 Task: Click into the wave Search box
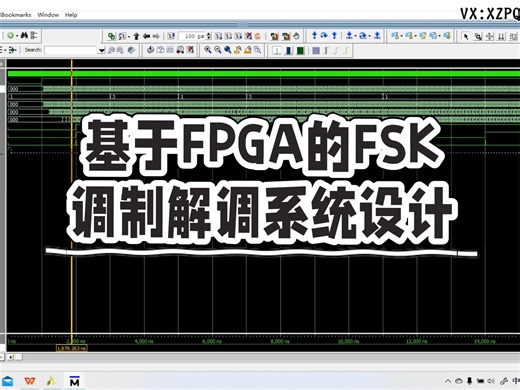point(71,50)
